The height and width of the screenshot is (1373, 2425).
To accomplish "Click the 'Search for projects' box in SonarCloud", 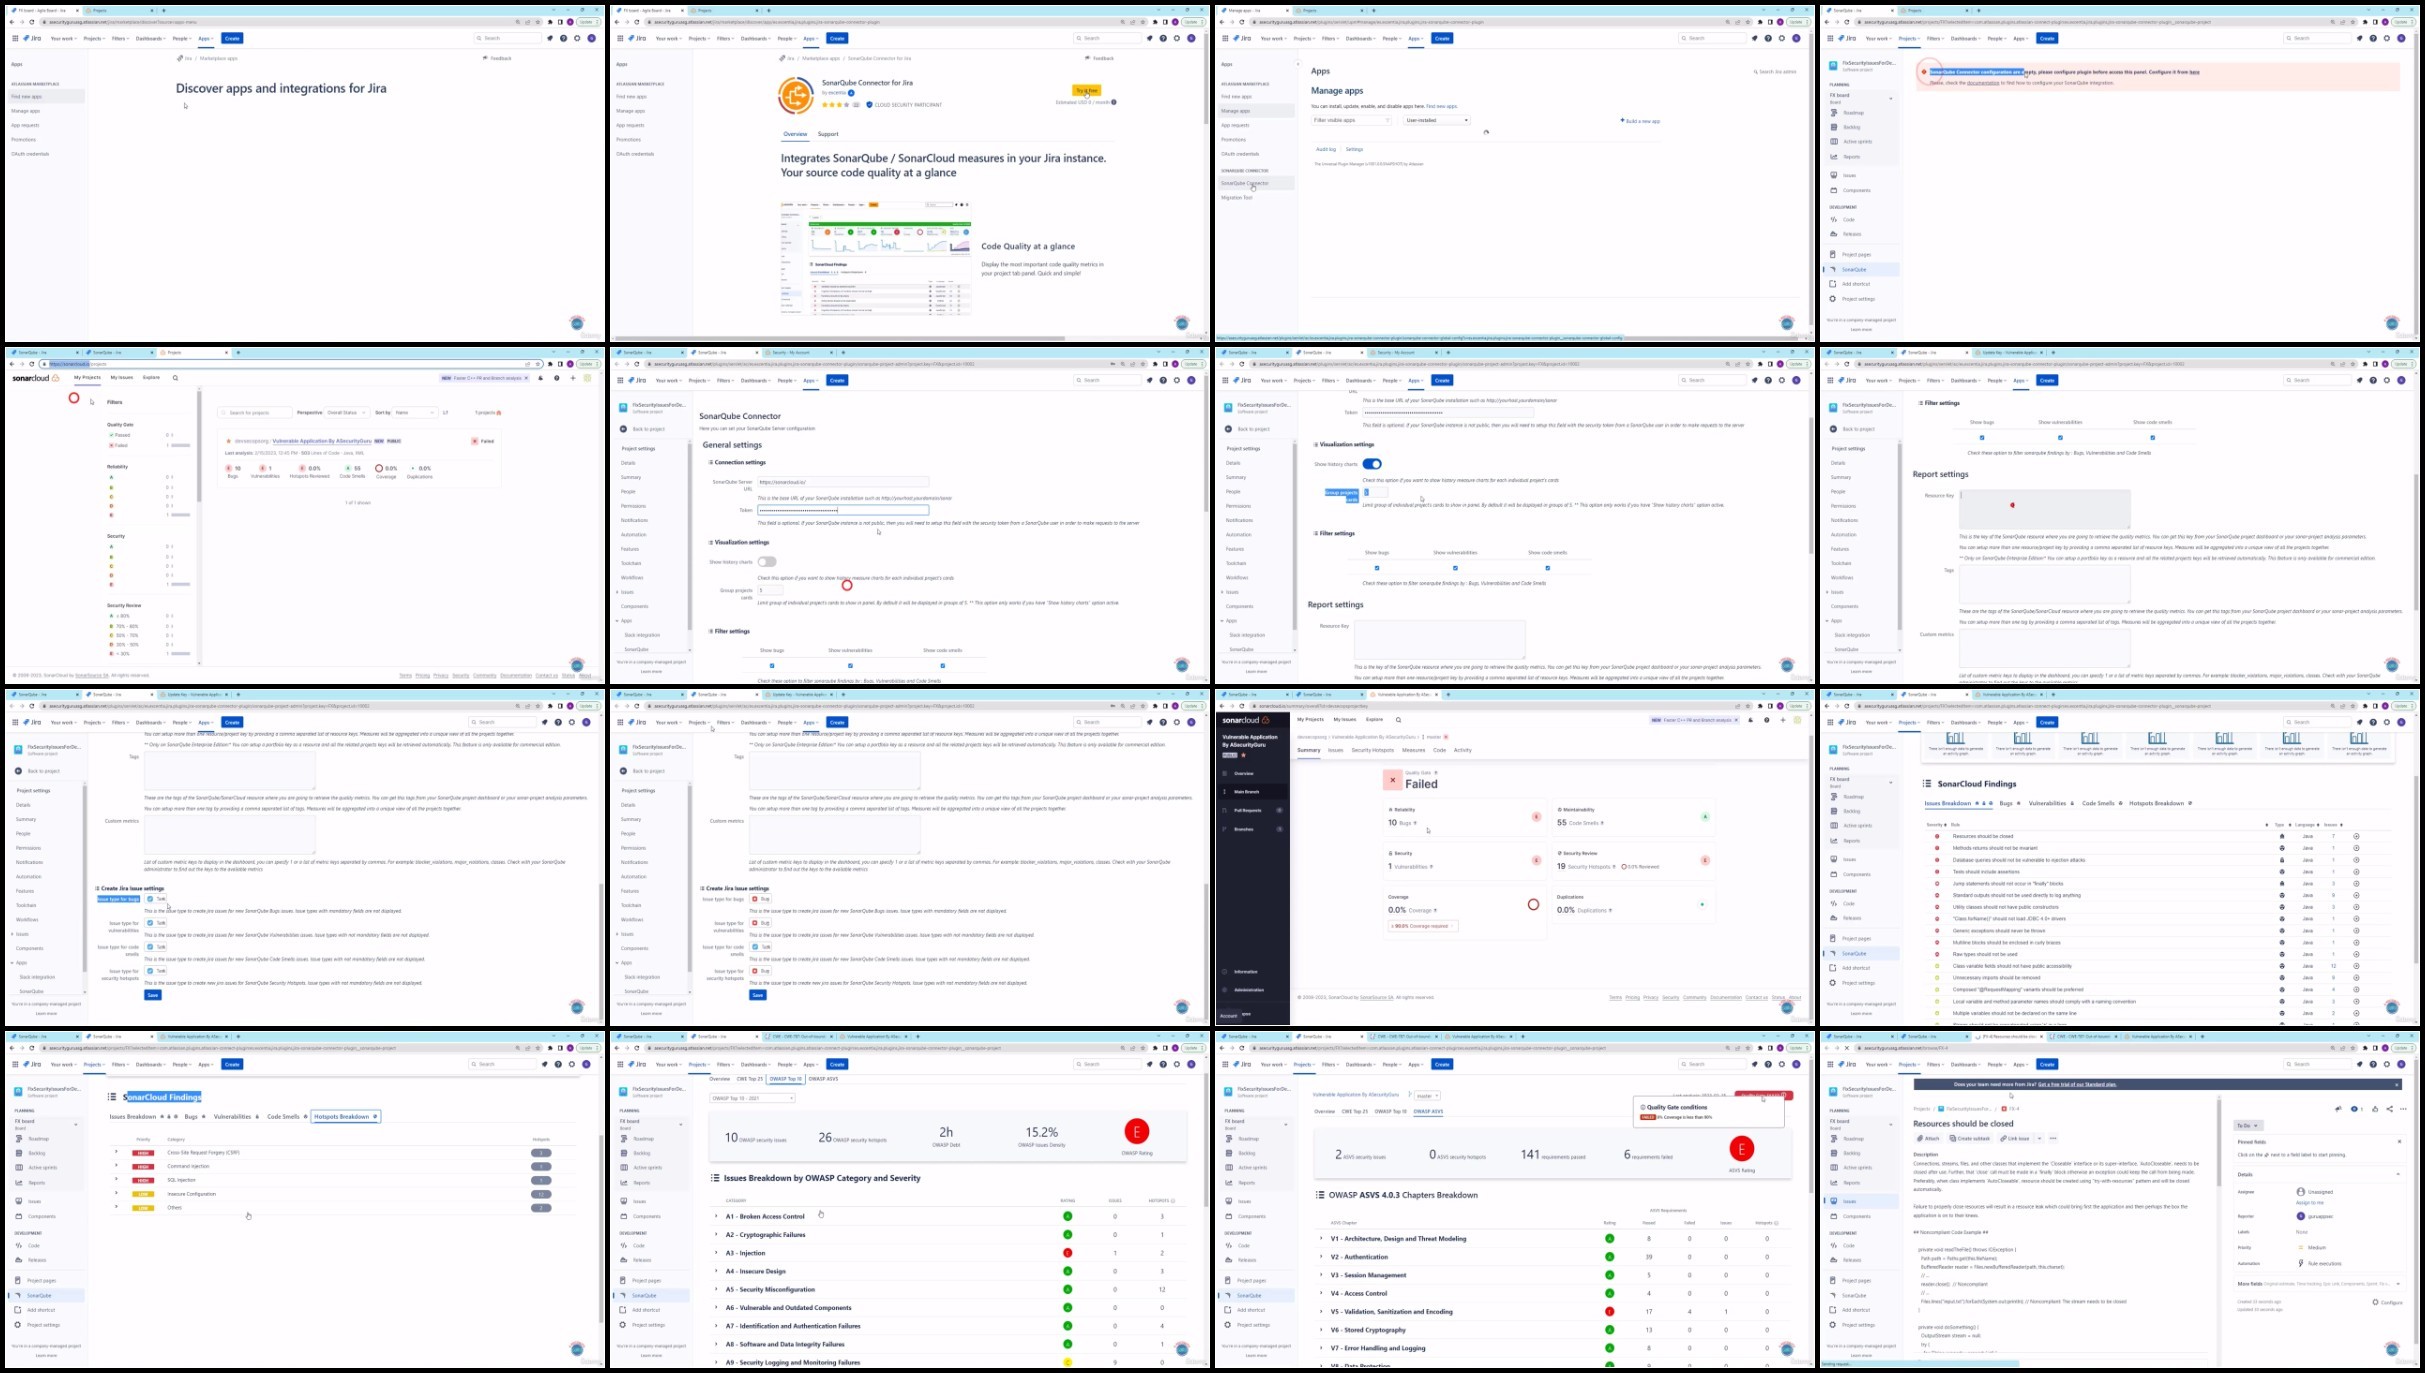I will [x=255, y=412].
